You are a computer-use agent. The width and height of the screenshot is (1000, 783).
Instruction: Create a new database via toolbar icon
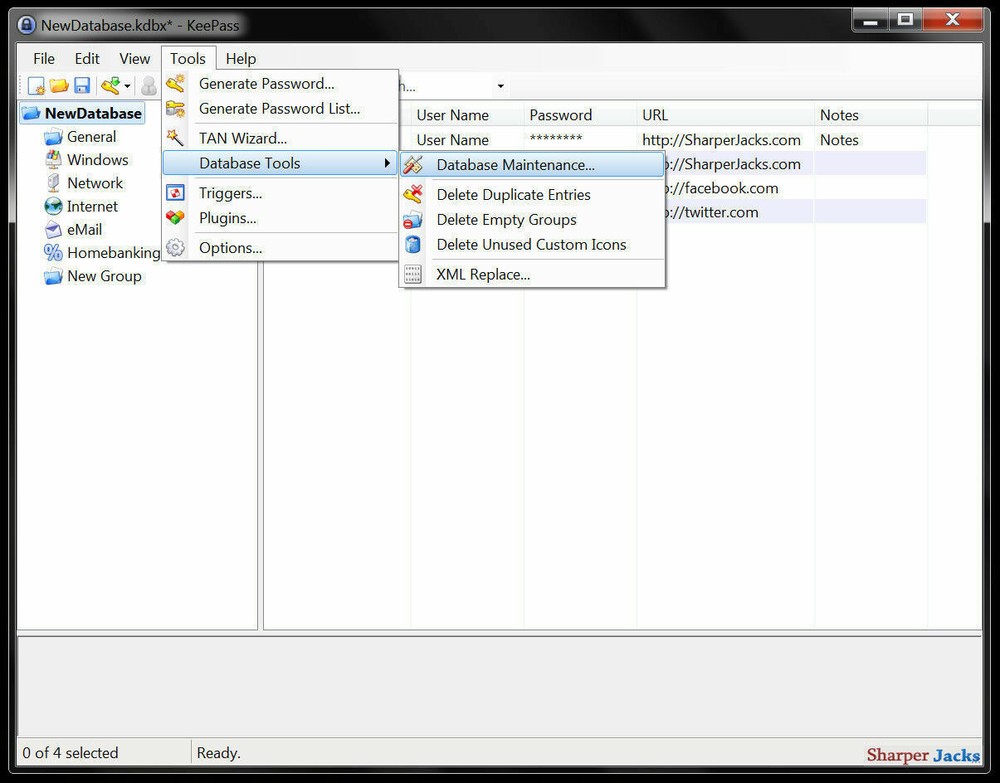point(35,85)
